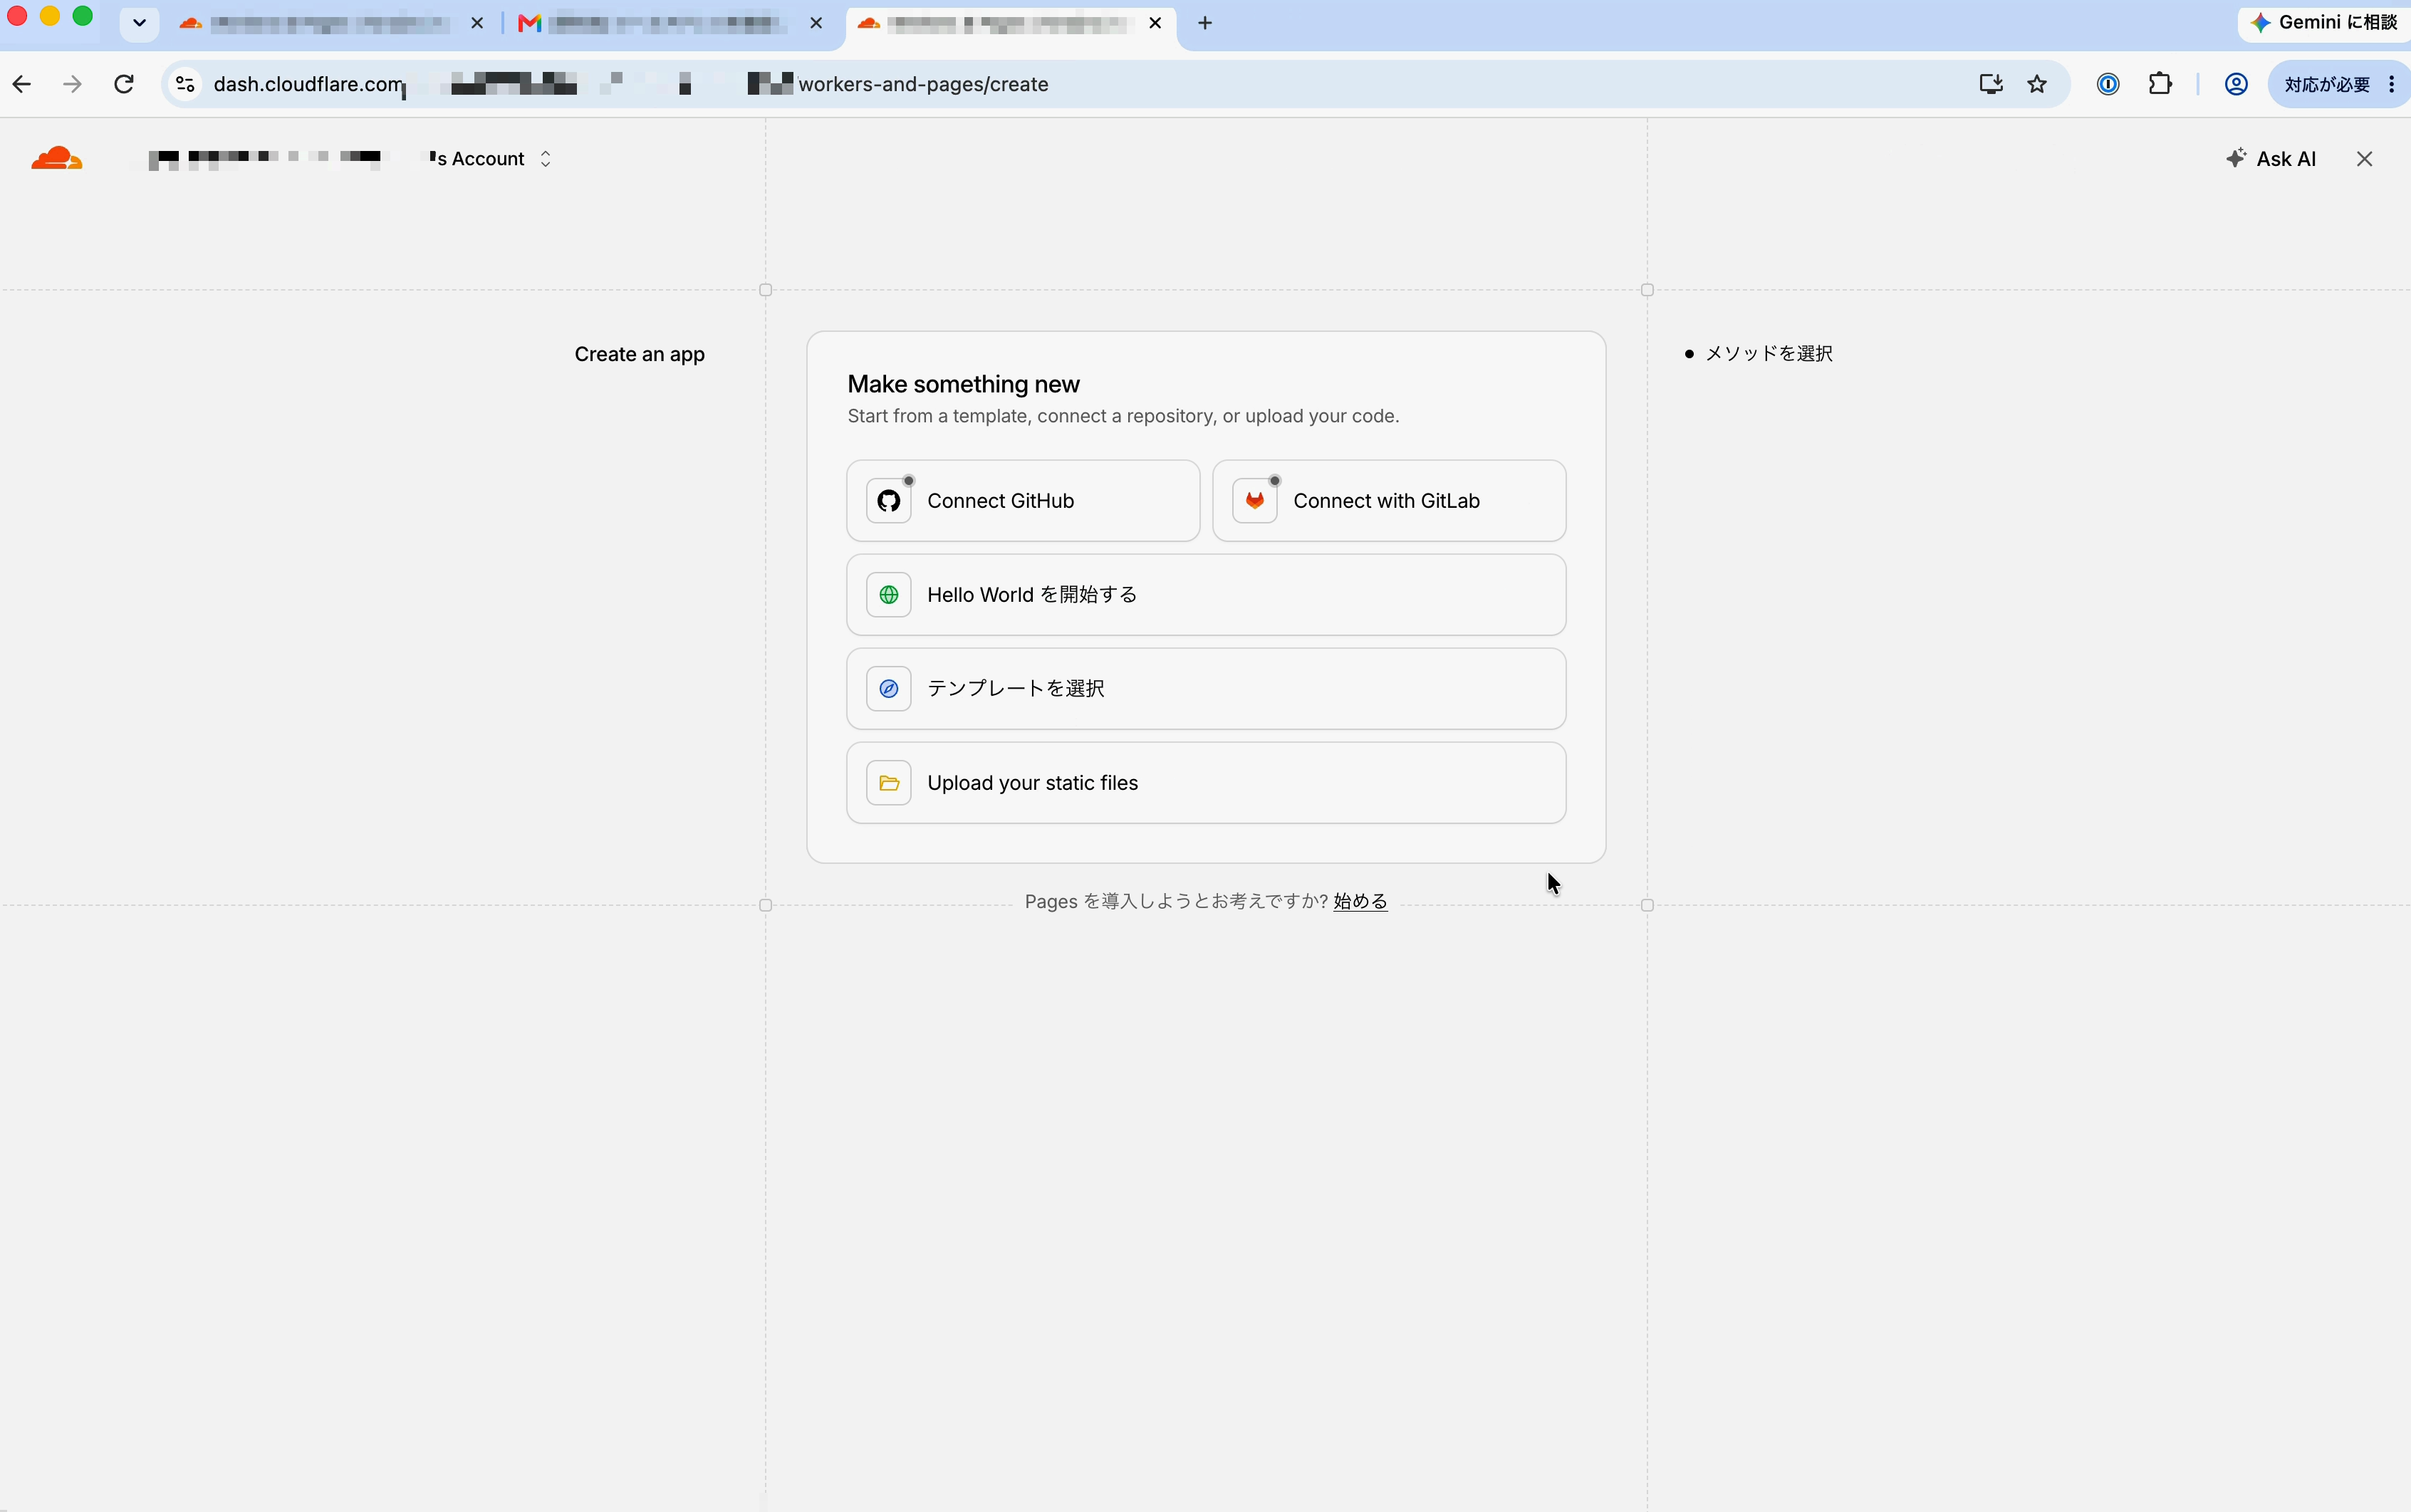Viewport: 2411px width, 1512px height.
Task: Bookmark this page with the star icon
Action: pos(2037,84)
